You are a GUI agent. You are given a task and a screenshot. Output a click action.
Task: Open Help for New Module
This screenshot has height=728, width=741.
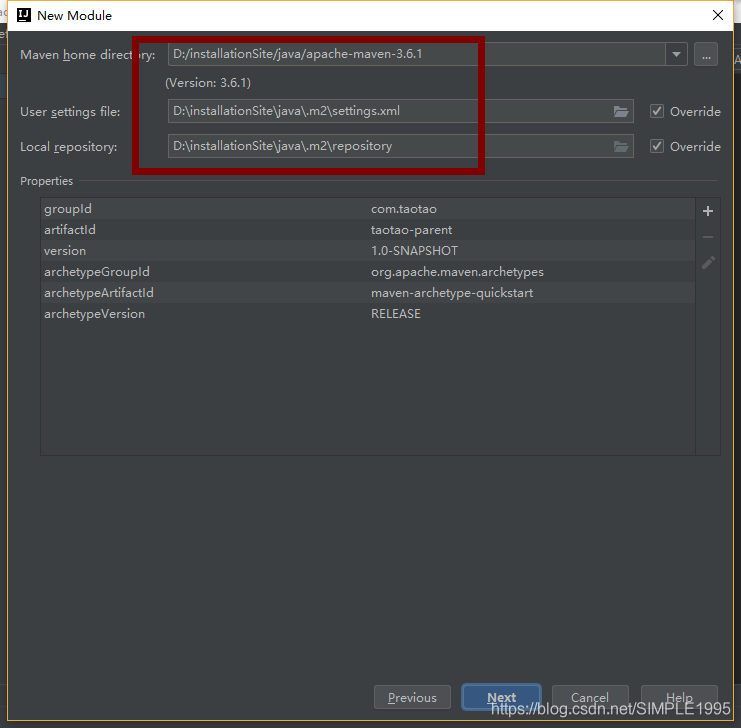click(679, 697)
